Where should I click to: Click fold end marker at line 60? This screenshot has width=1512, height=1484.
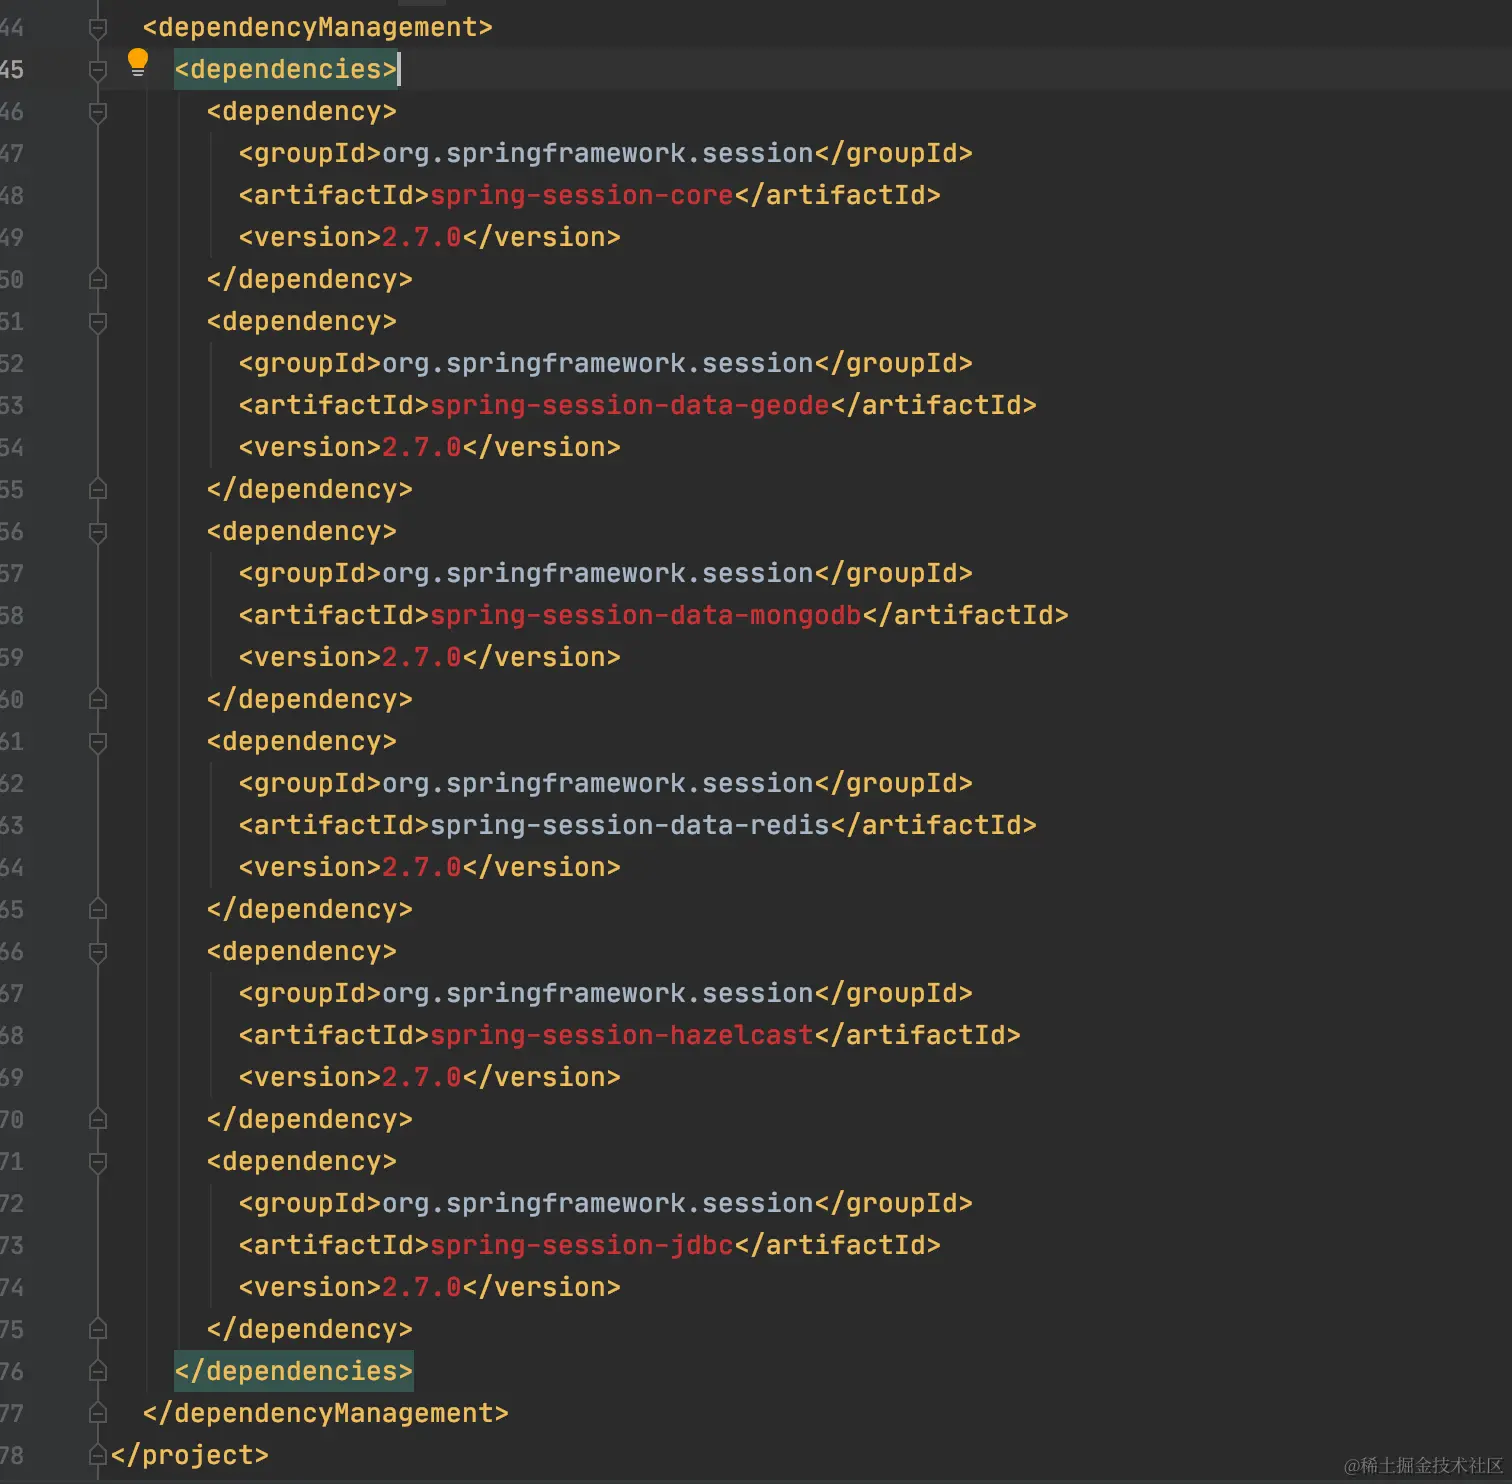point(98,699)
